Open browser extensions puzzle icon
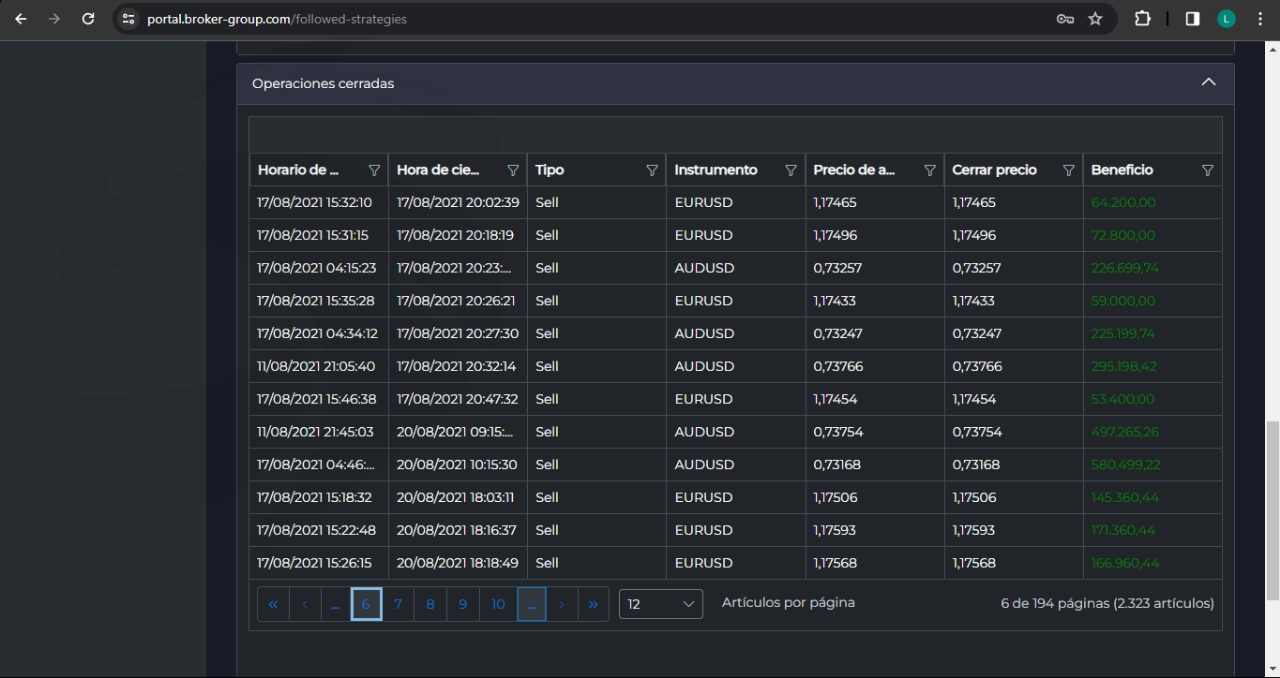 [1142, 19]
